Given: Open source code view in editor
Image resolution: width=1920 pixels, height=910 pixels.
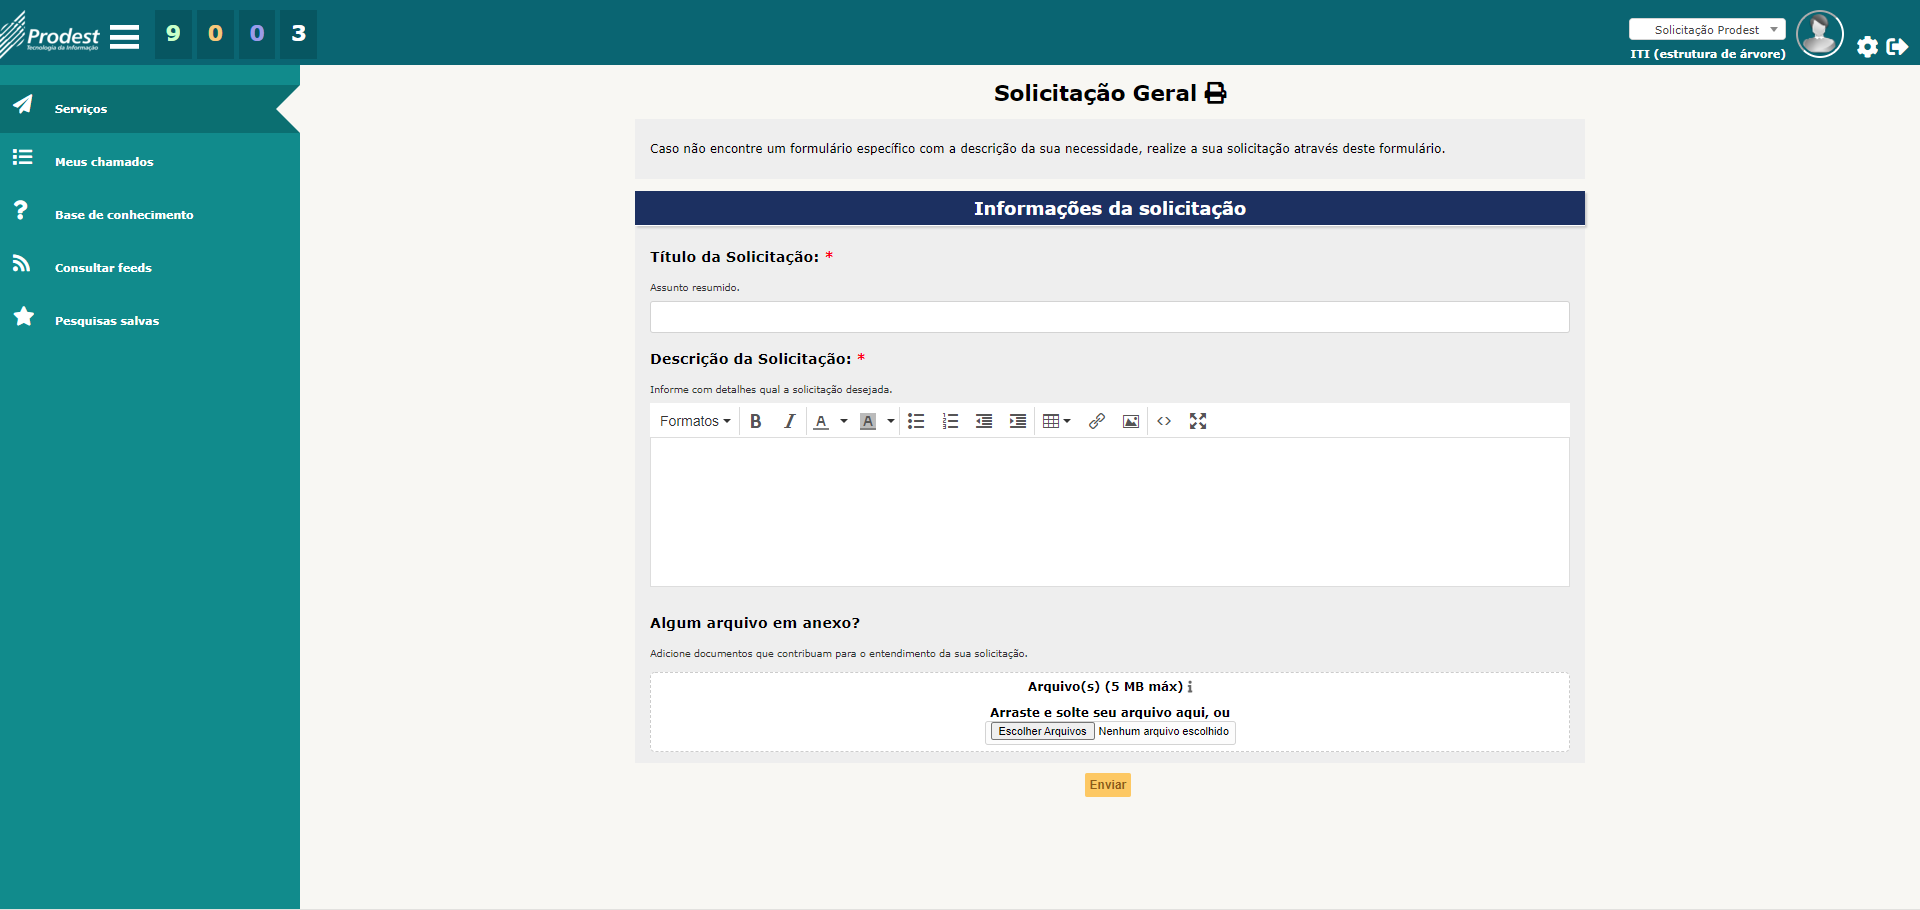Looking at the screenshot, I should point(1164,421).
